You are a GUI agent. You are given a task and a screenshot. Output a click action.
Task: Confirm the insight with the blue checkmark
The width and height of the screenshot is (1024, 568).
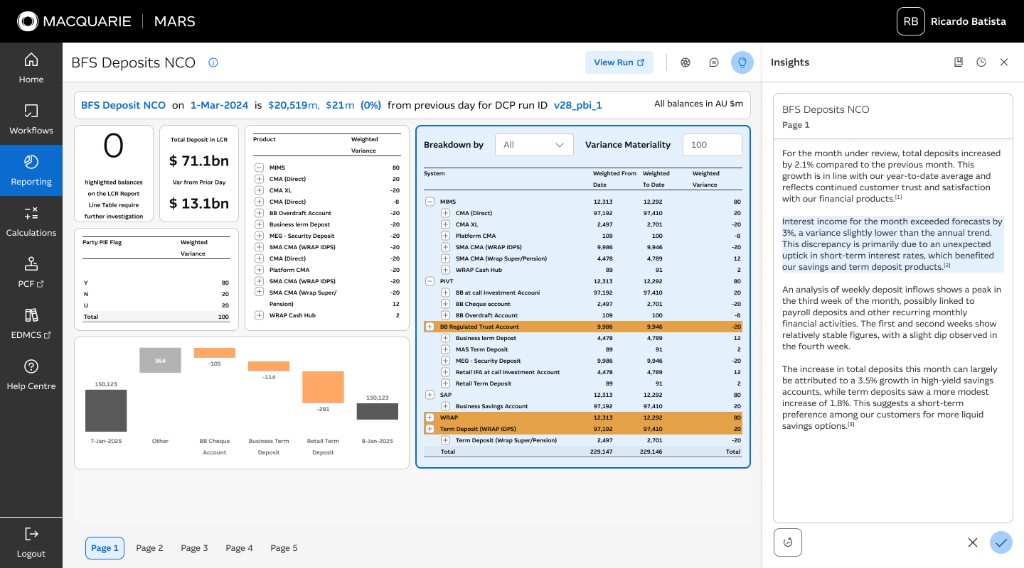(x=1000, y=543)
